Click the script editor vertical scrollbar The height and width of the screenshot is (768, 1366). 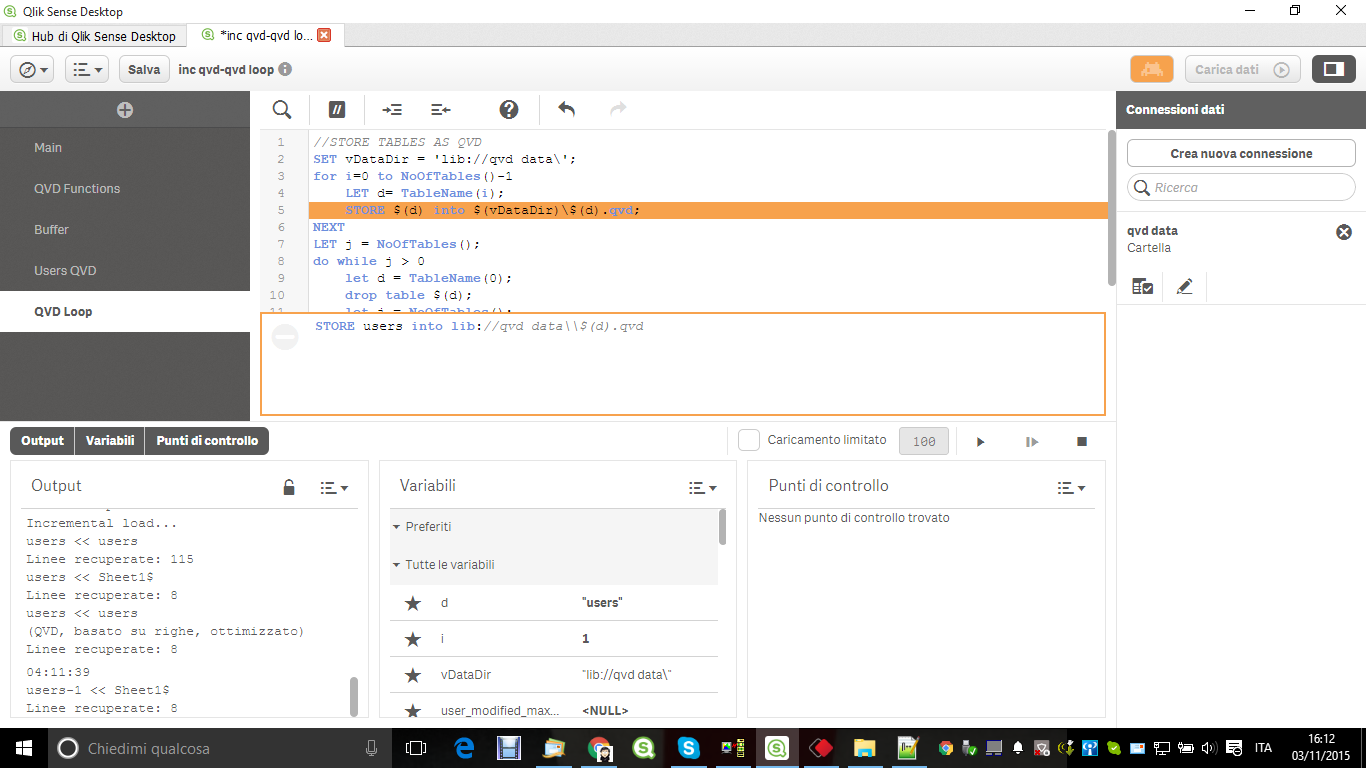[1110, 208]
